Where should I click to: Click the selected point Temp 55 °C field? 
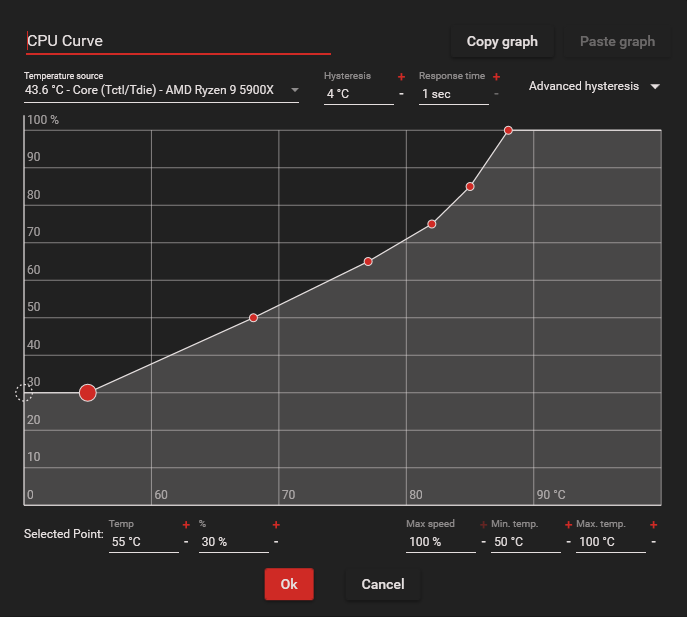click(x=144, y=542)
